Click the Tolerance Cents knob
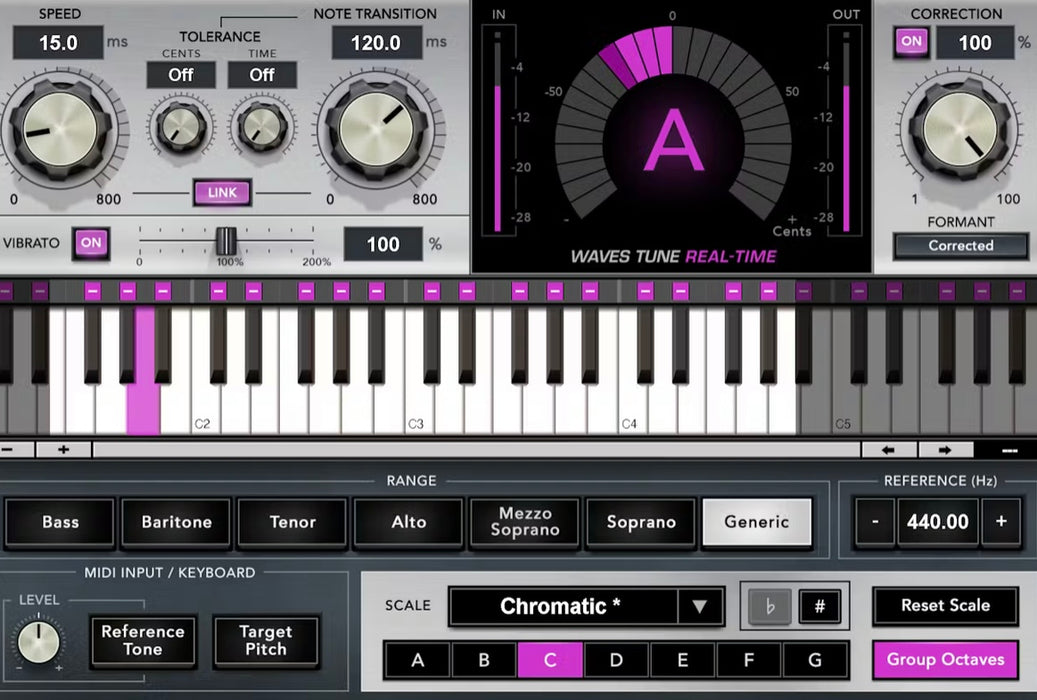 pos(181,126)
